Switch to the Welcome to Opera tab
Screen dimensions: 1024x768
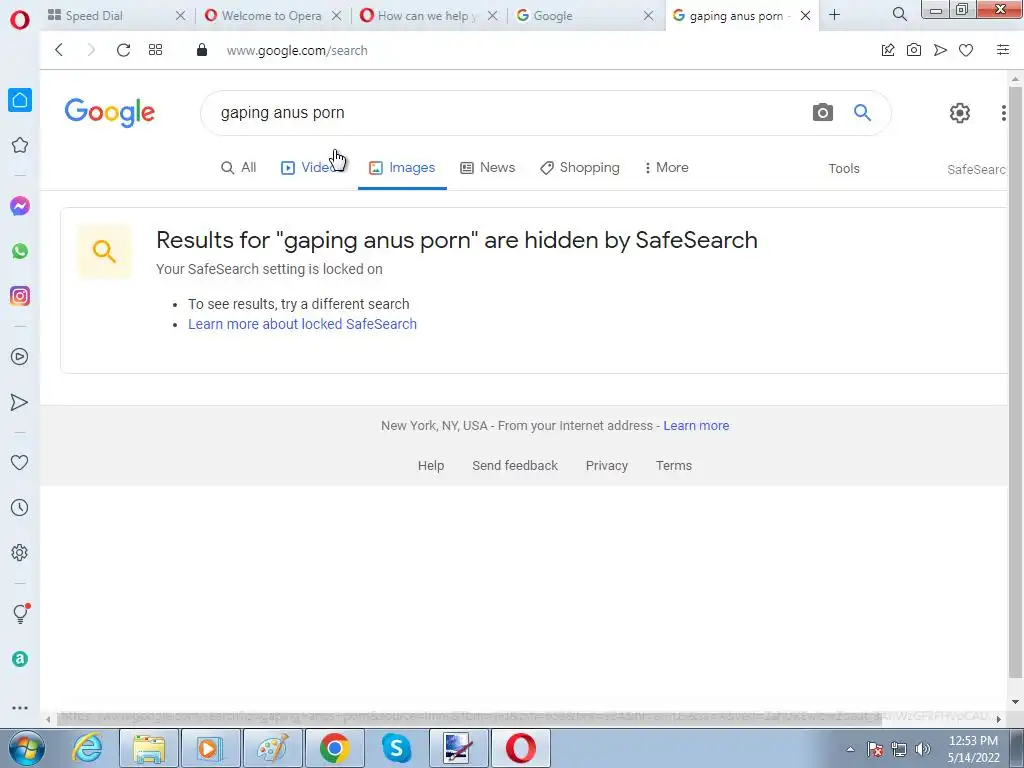click(272, 15)
